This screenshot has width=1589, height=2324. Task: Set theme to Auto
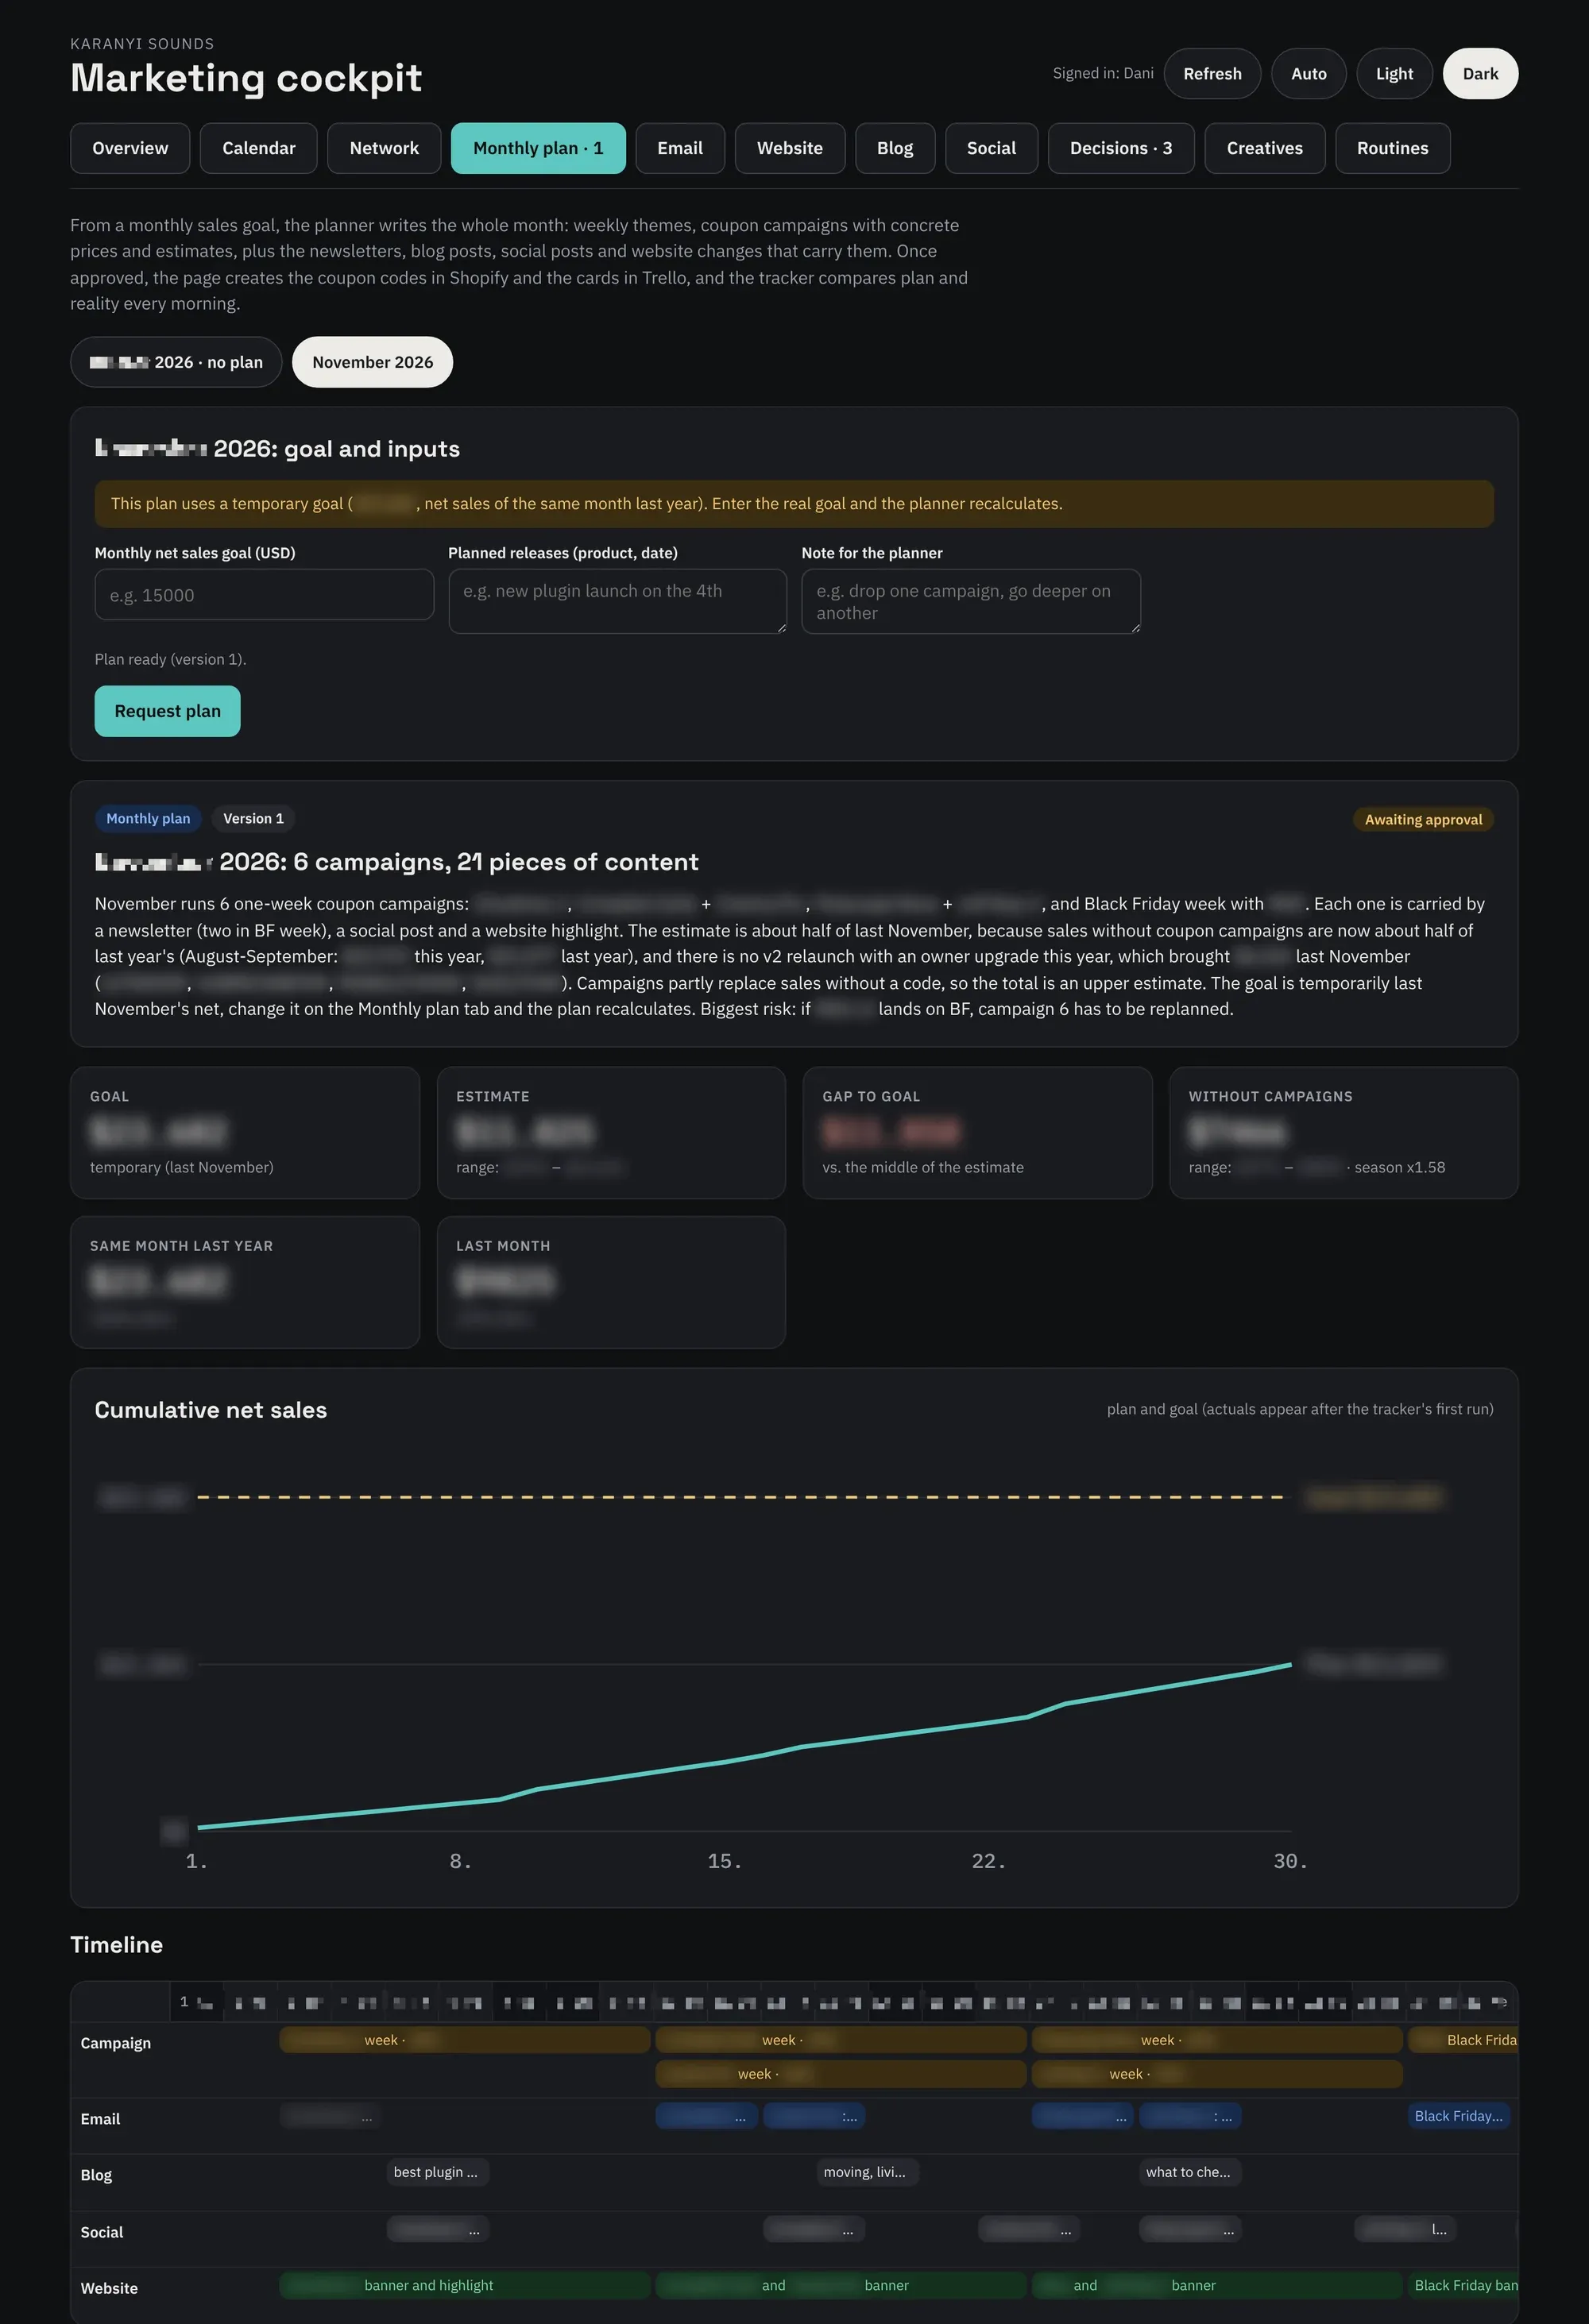pyautogui.click(x=1308, y=74)
